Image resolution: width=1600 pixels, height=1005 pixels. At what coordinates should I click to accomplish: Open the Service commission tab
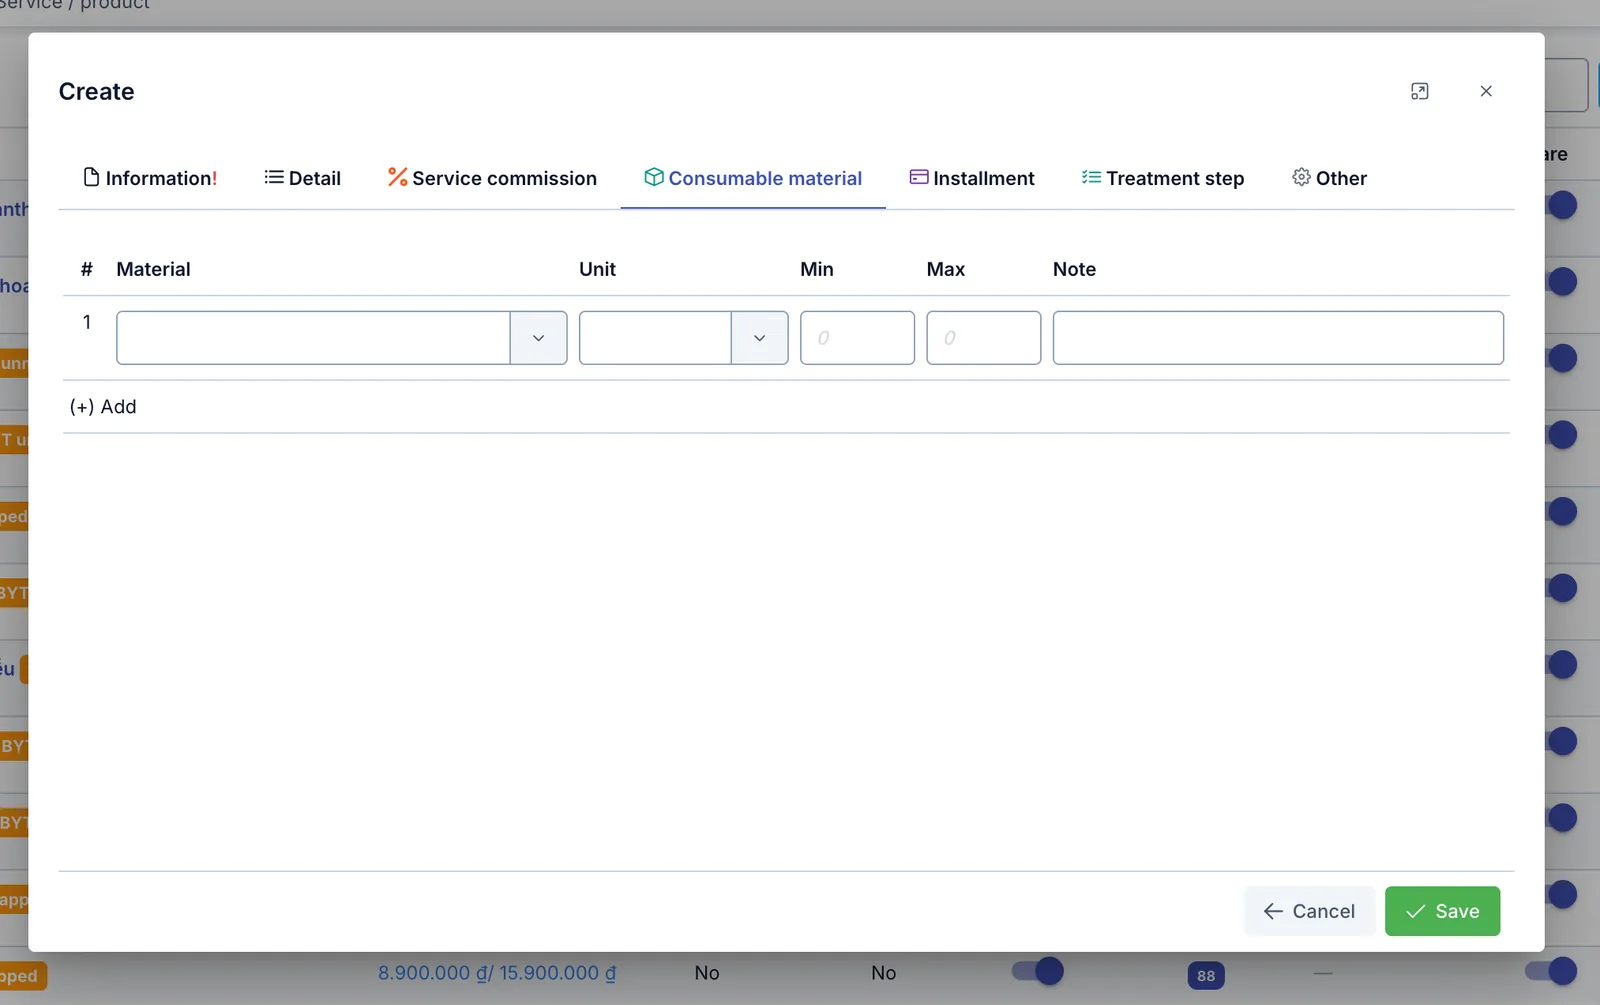492,178
